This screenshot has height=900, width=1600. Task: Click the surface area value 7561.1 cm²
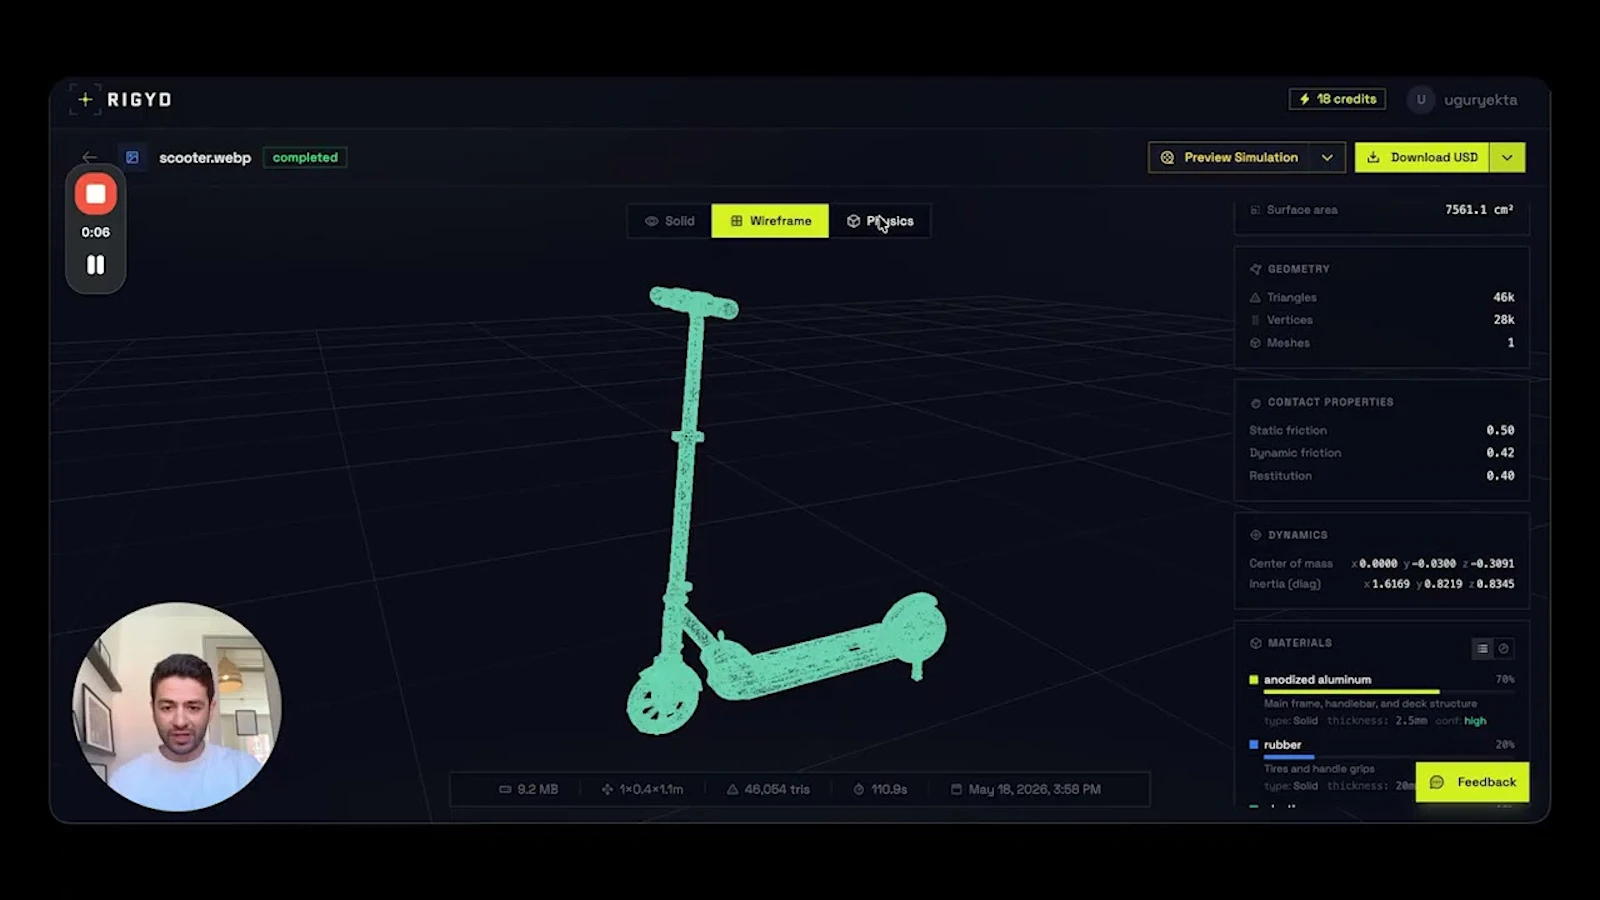click(x=1479, y=210)
